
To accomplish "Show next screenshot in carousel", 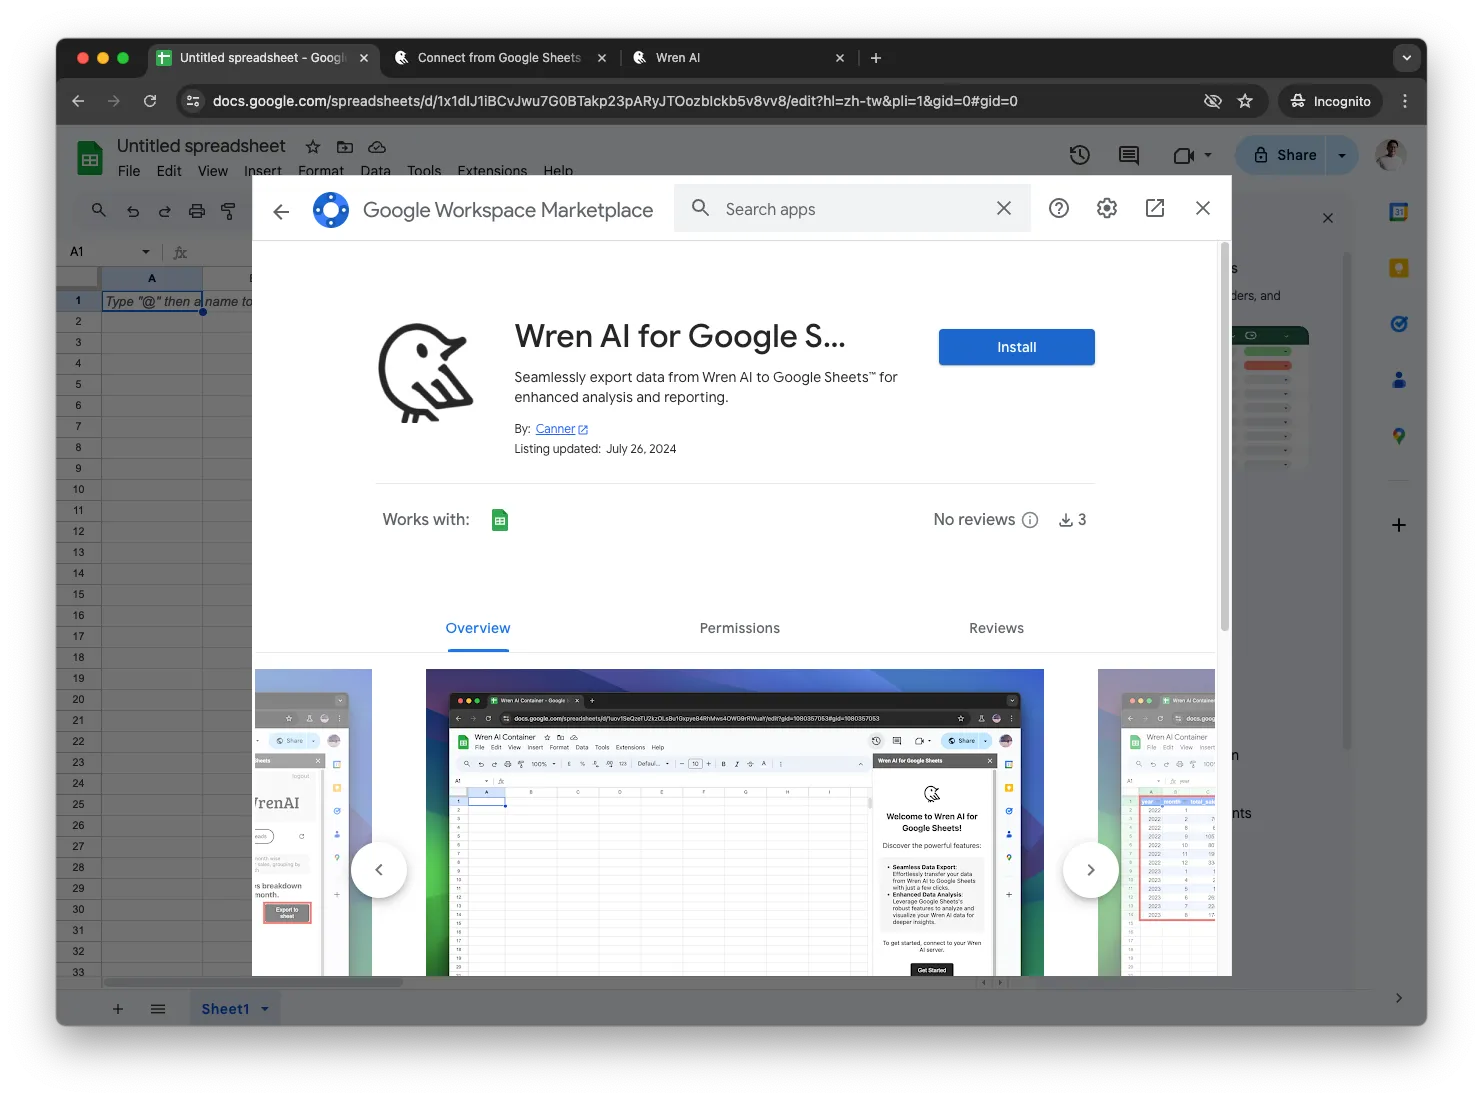I will click(1091, 870).
